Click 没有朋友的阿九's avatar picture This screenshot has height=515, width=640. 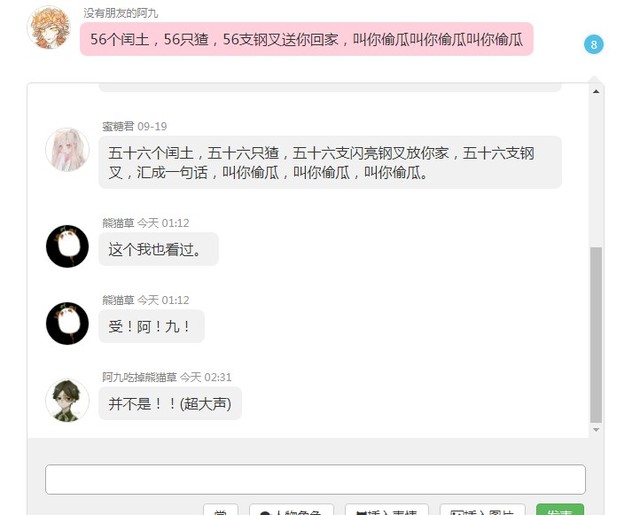[x=49, y=27]
